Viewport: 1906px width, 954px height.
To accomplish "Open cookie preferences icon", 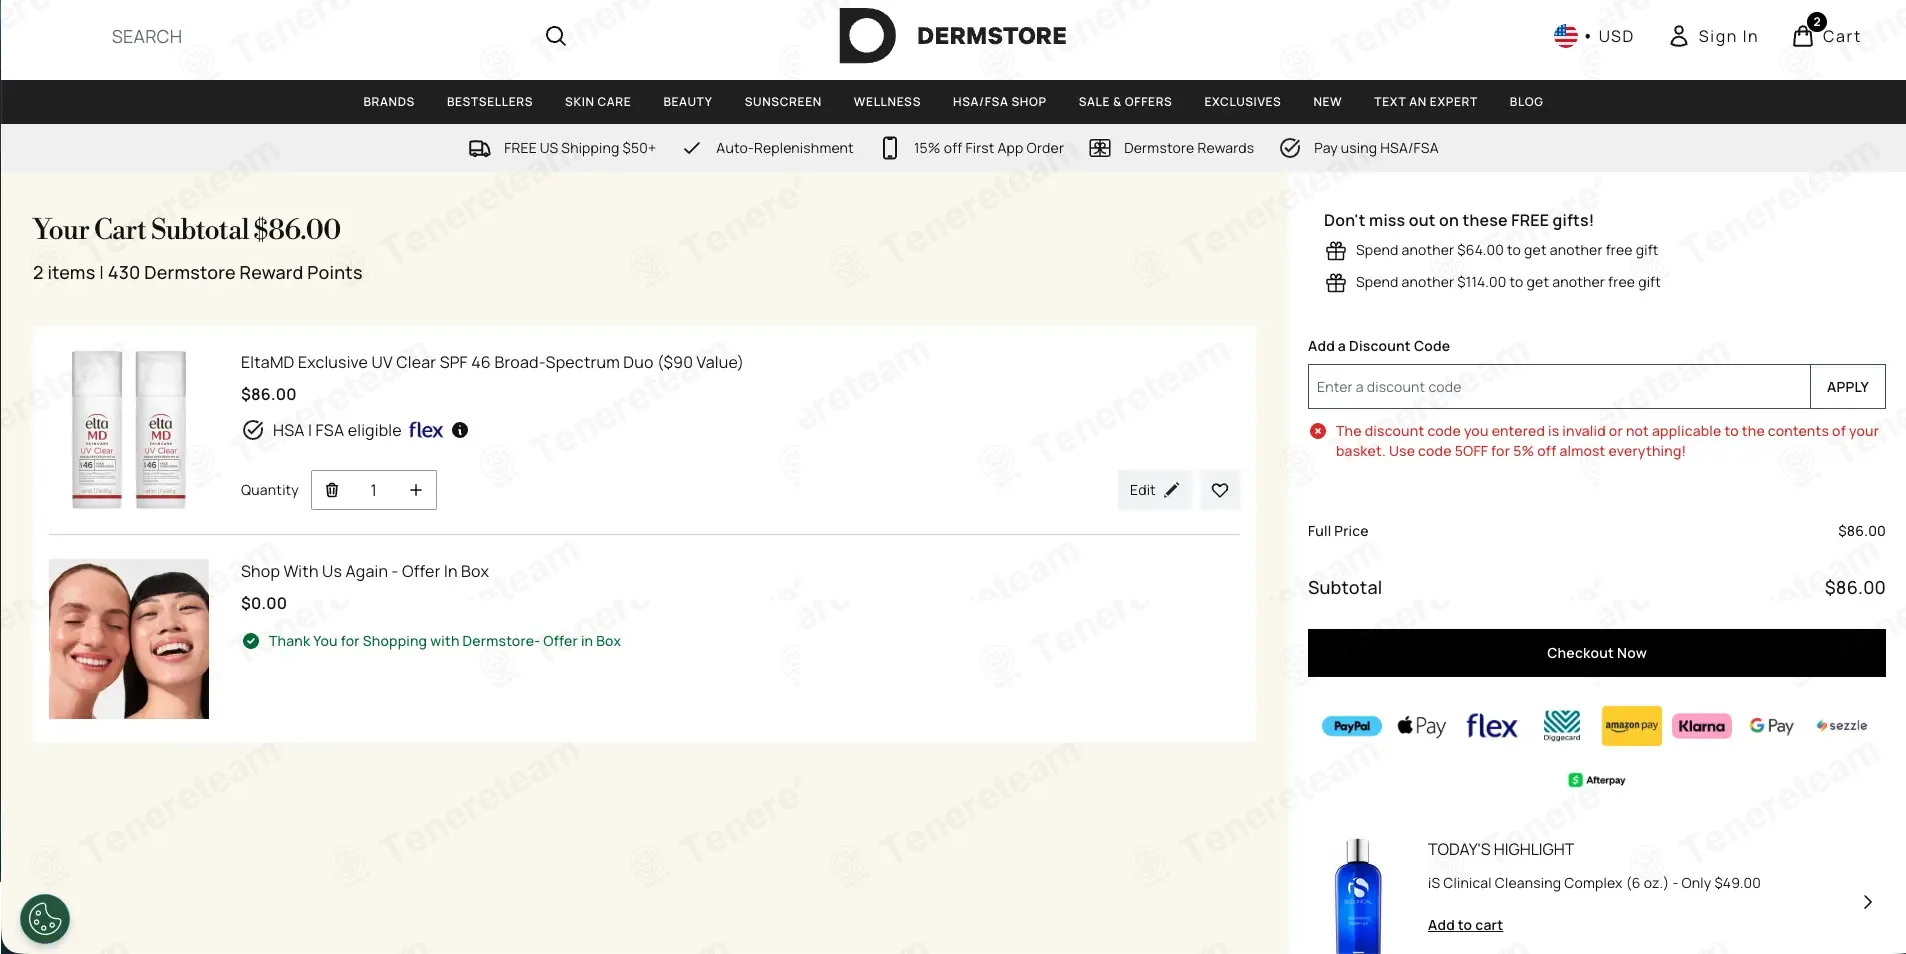I will pos(45,919).
